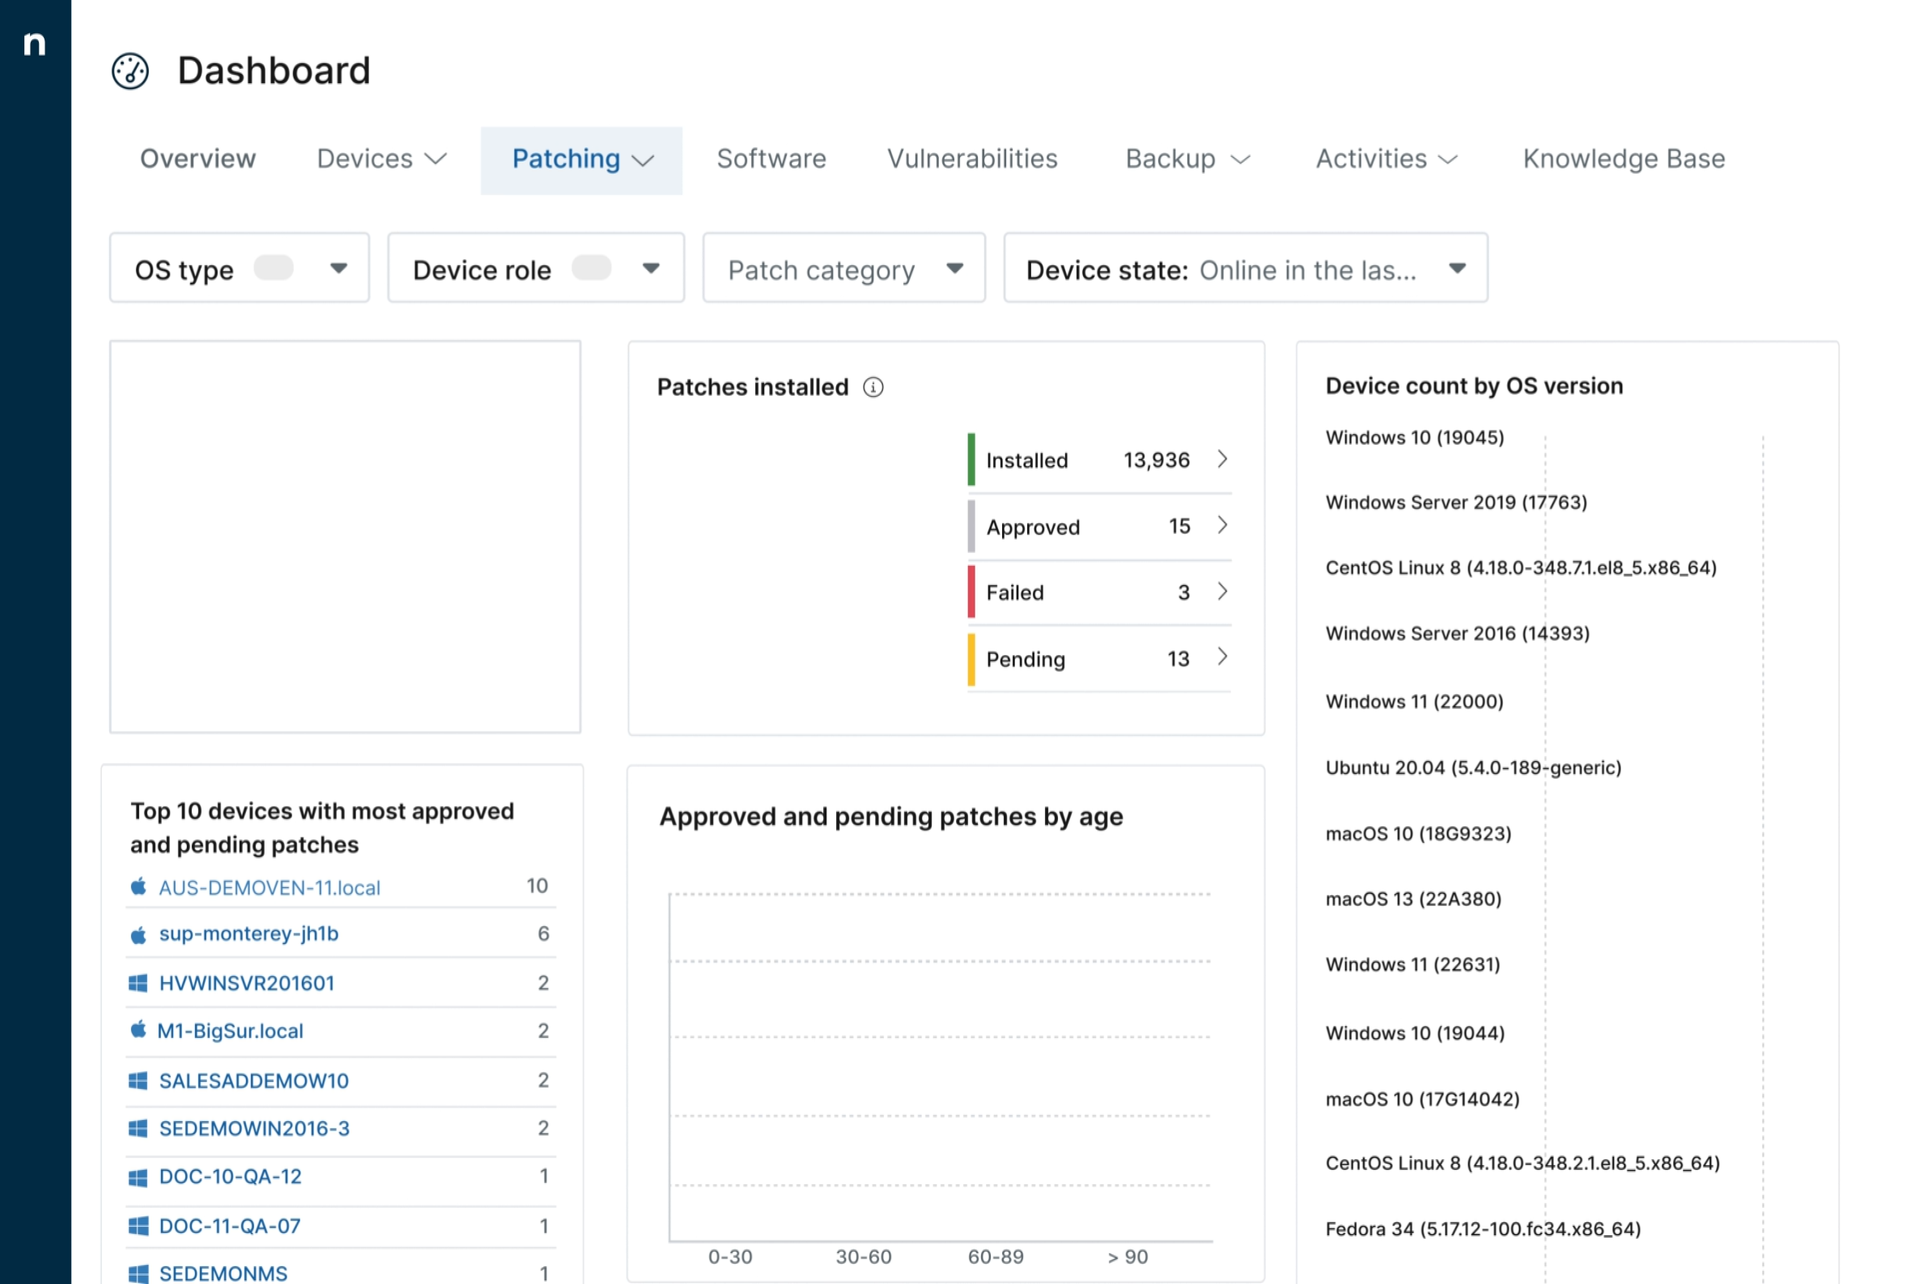Open the sup-monterey-jh1b device link
The width and height of the screenshot is (1920, 1284).
(248, 934)
